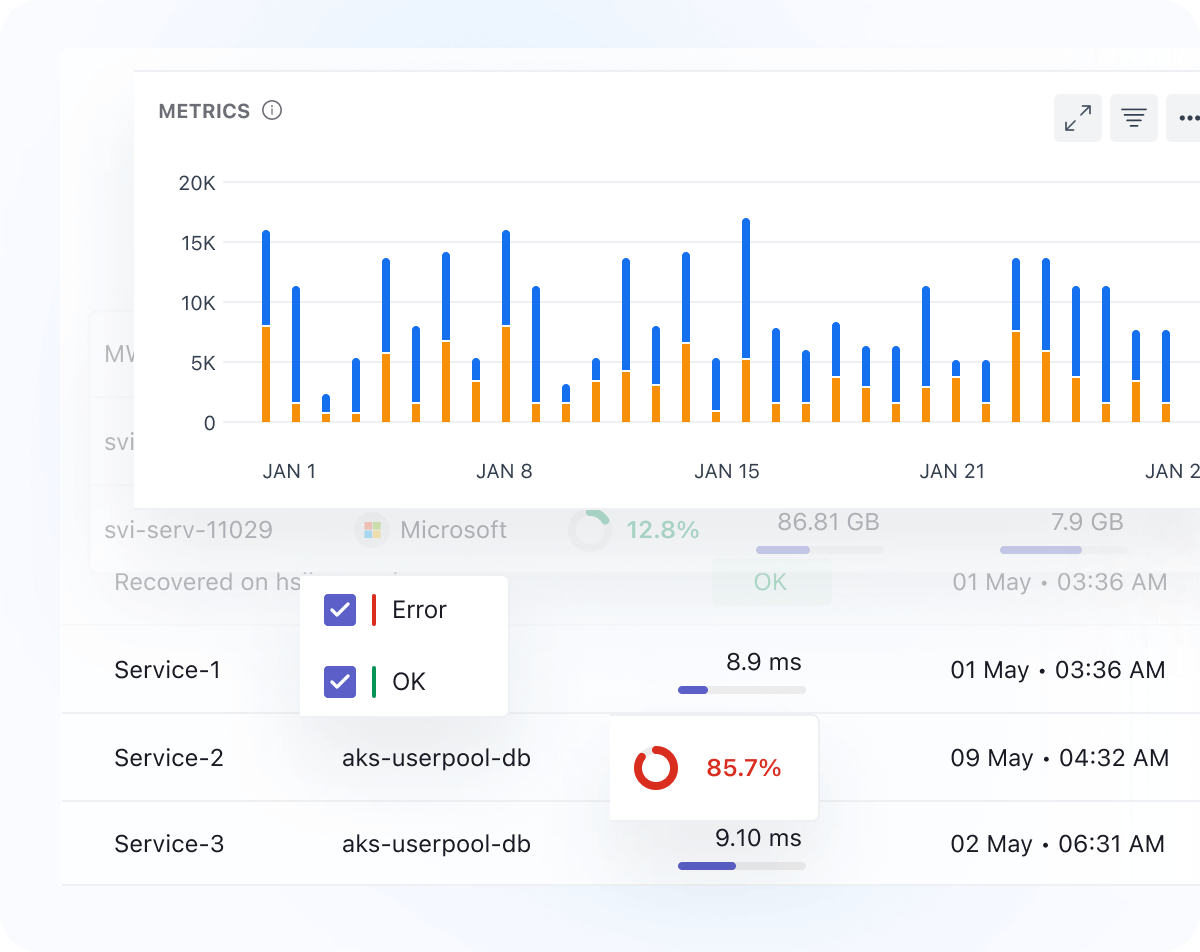
Task: Click the 8.9 ms latency bar
Action: coord(741,690)
